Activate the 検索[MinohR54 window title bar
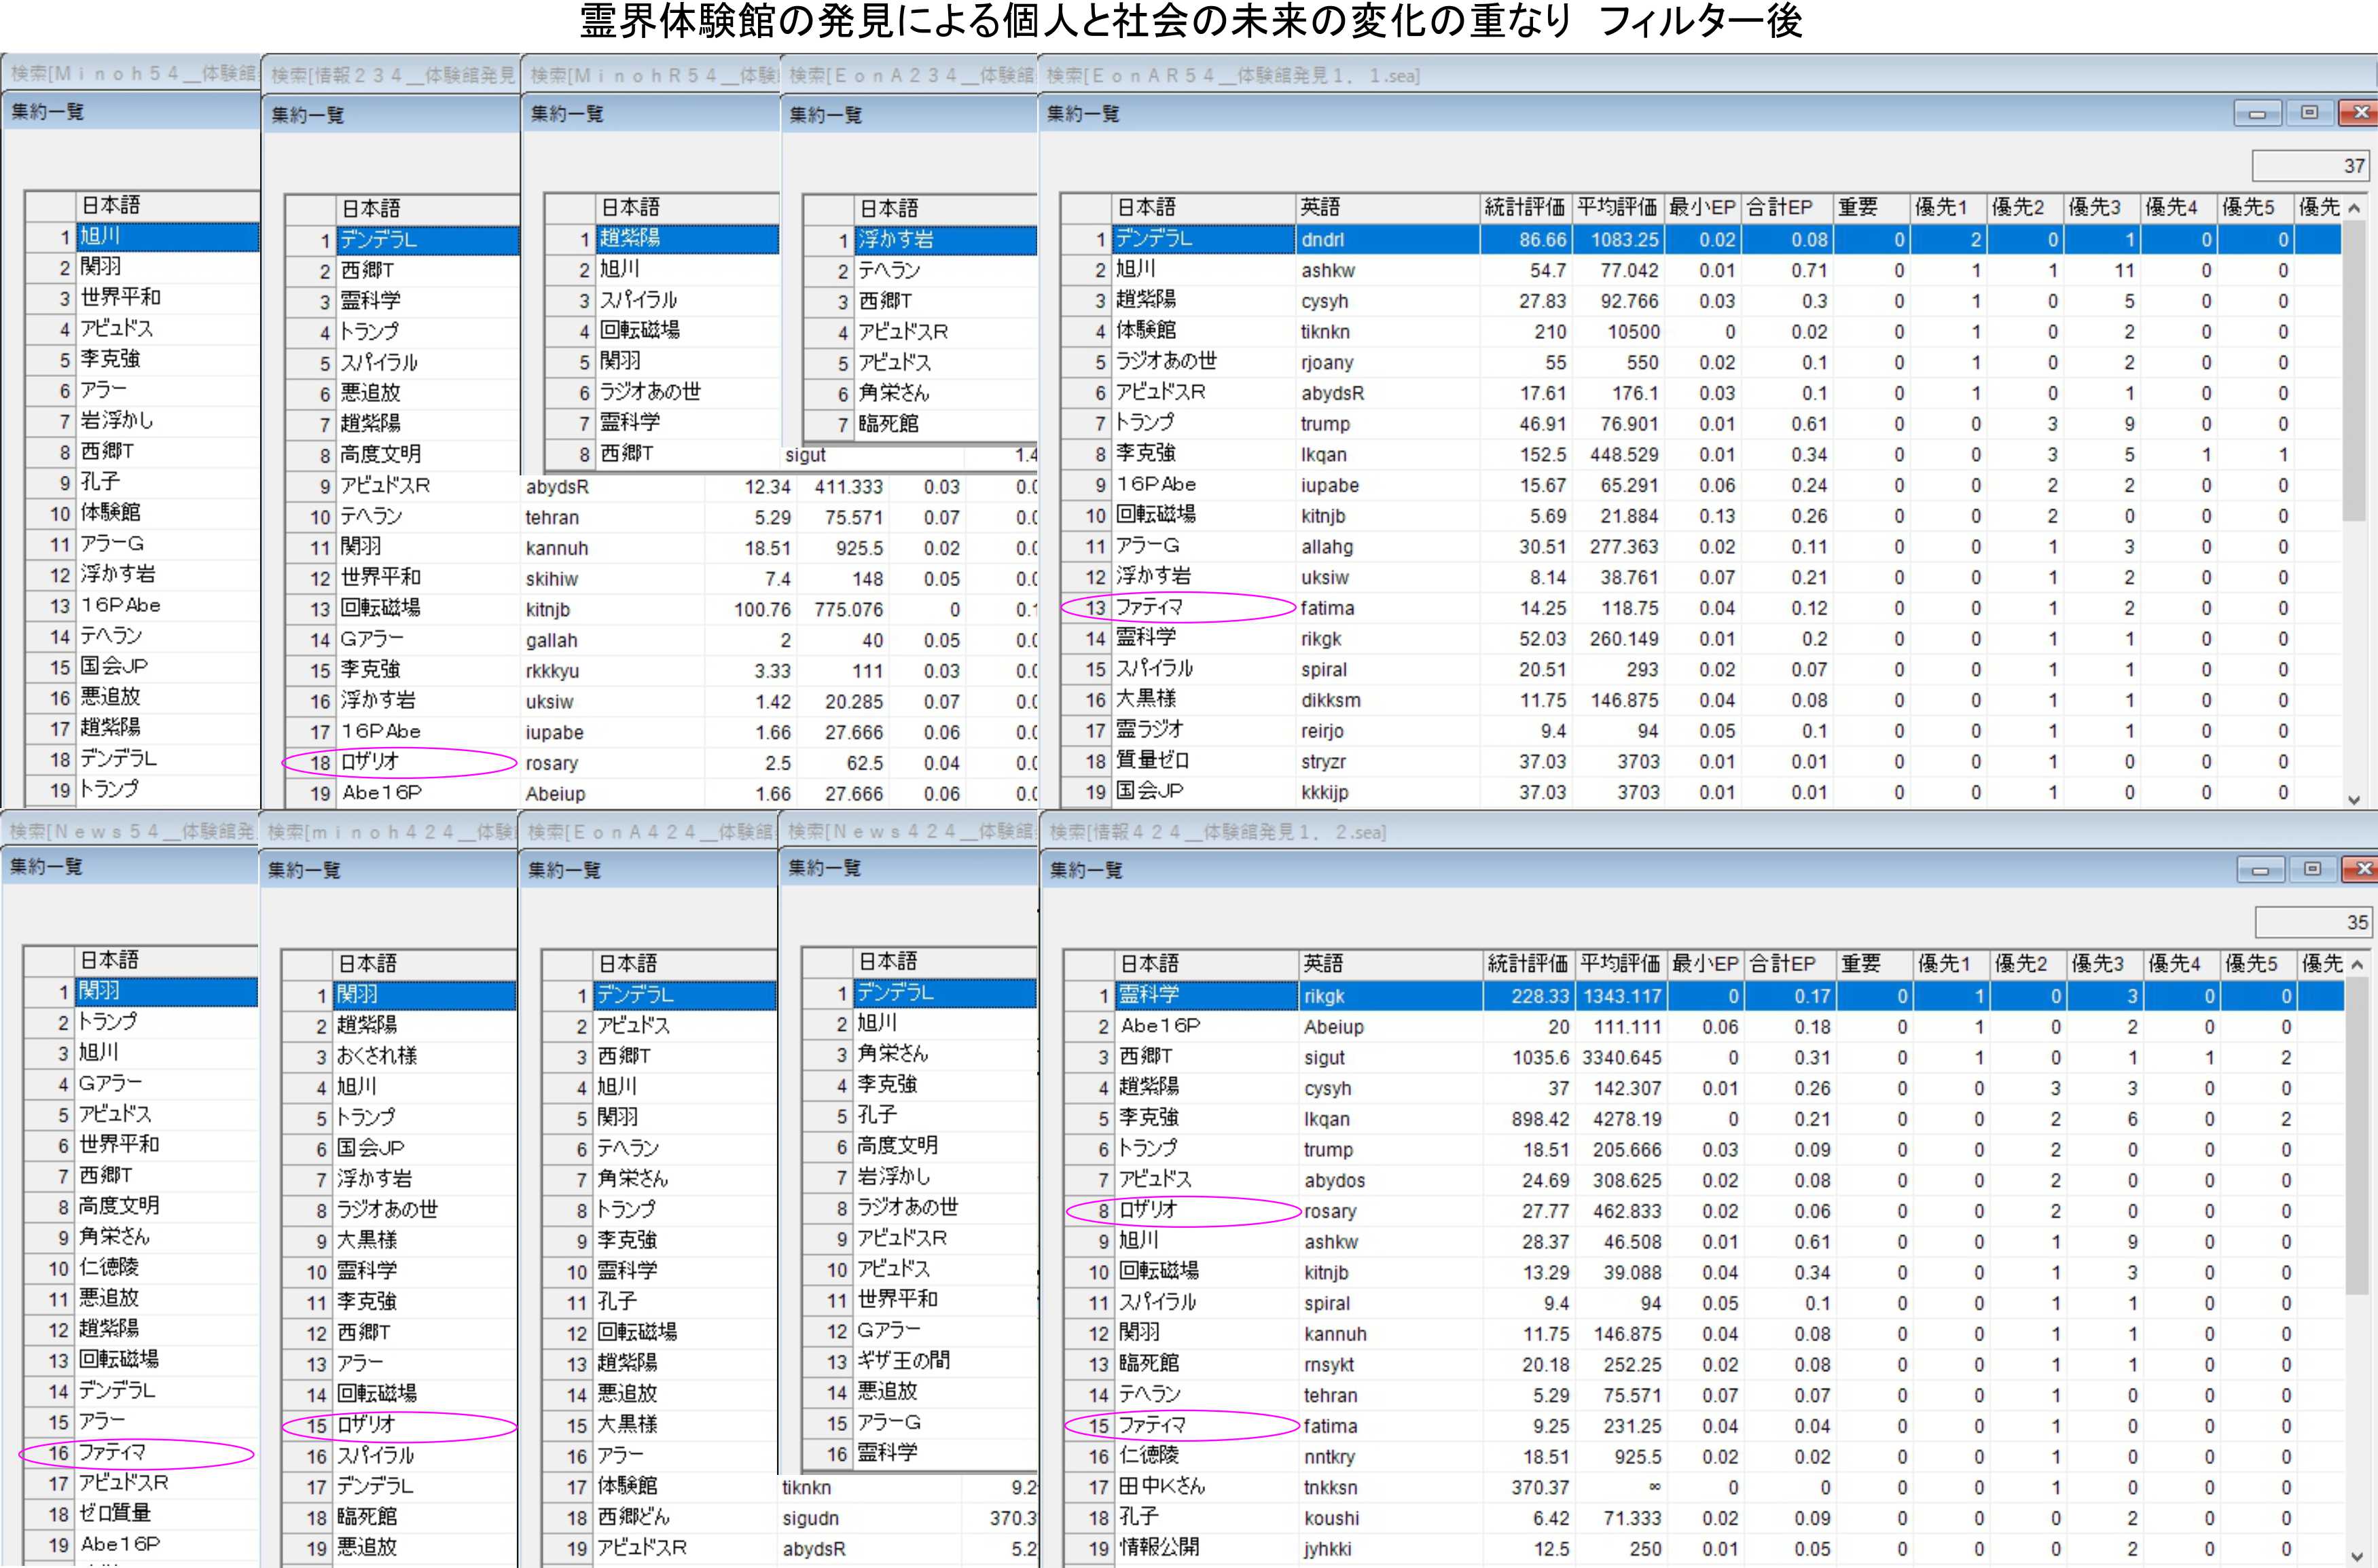2378x1568 pixels. pyautogui.click(x=651, y=75)
